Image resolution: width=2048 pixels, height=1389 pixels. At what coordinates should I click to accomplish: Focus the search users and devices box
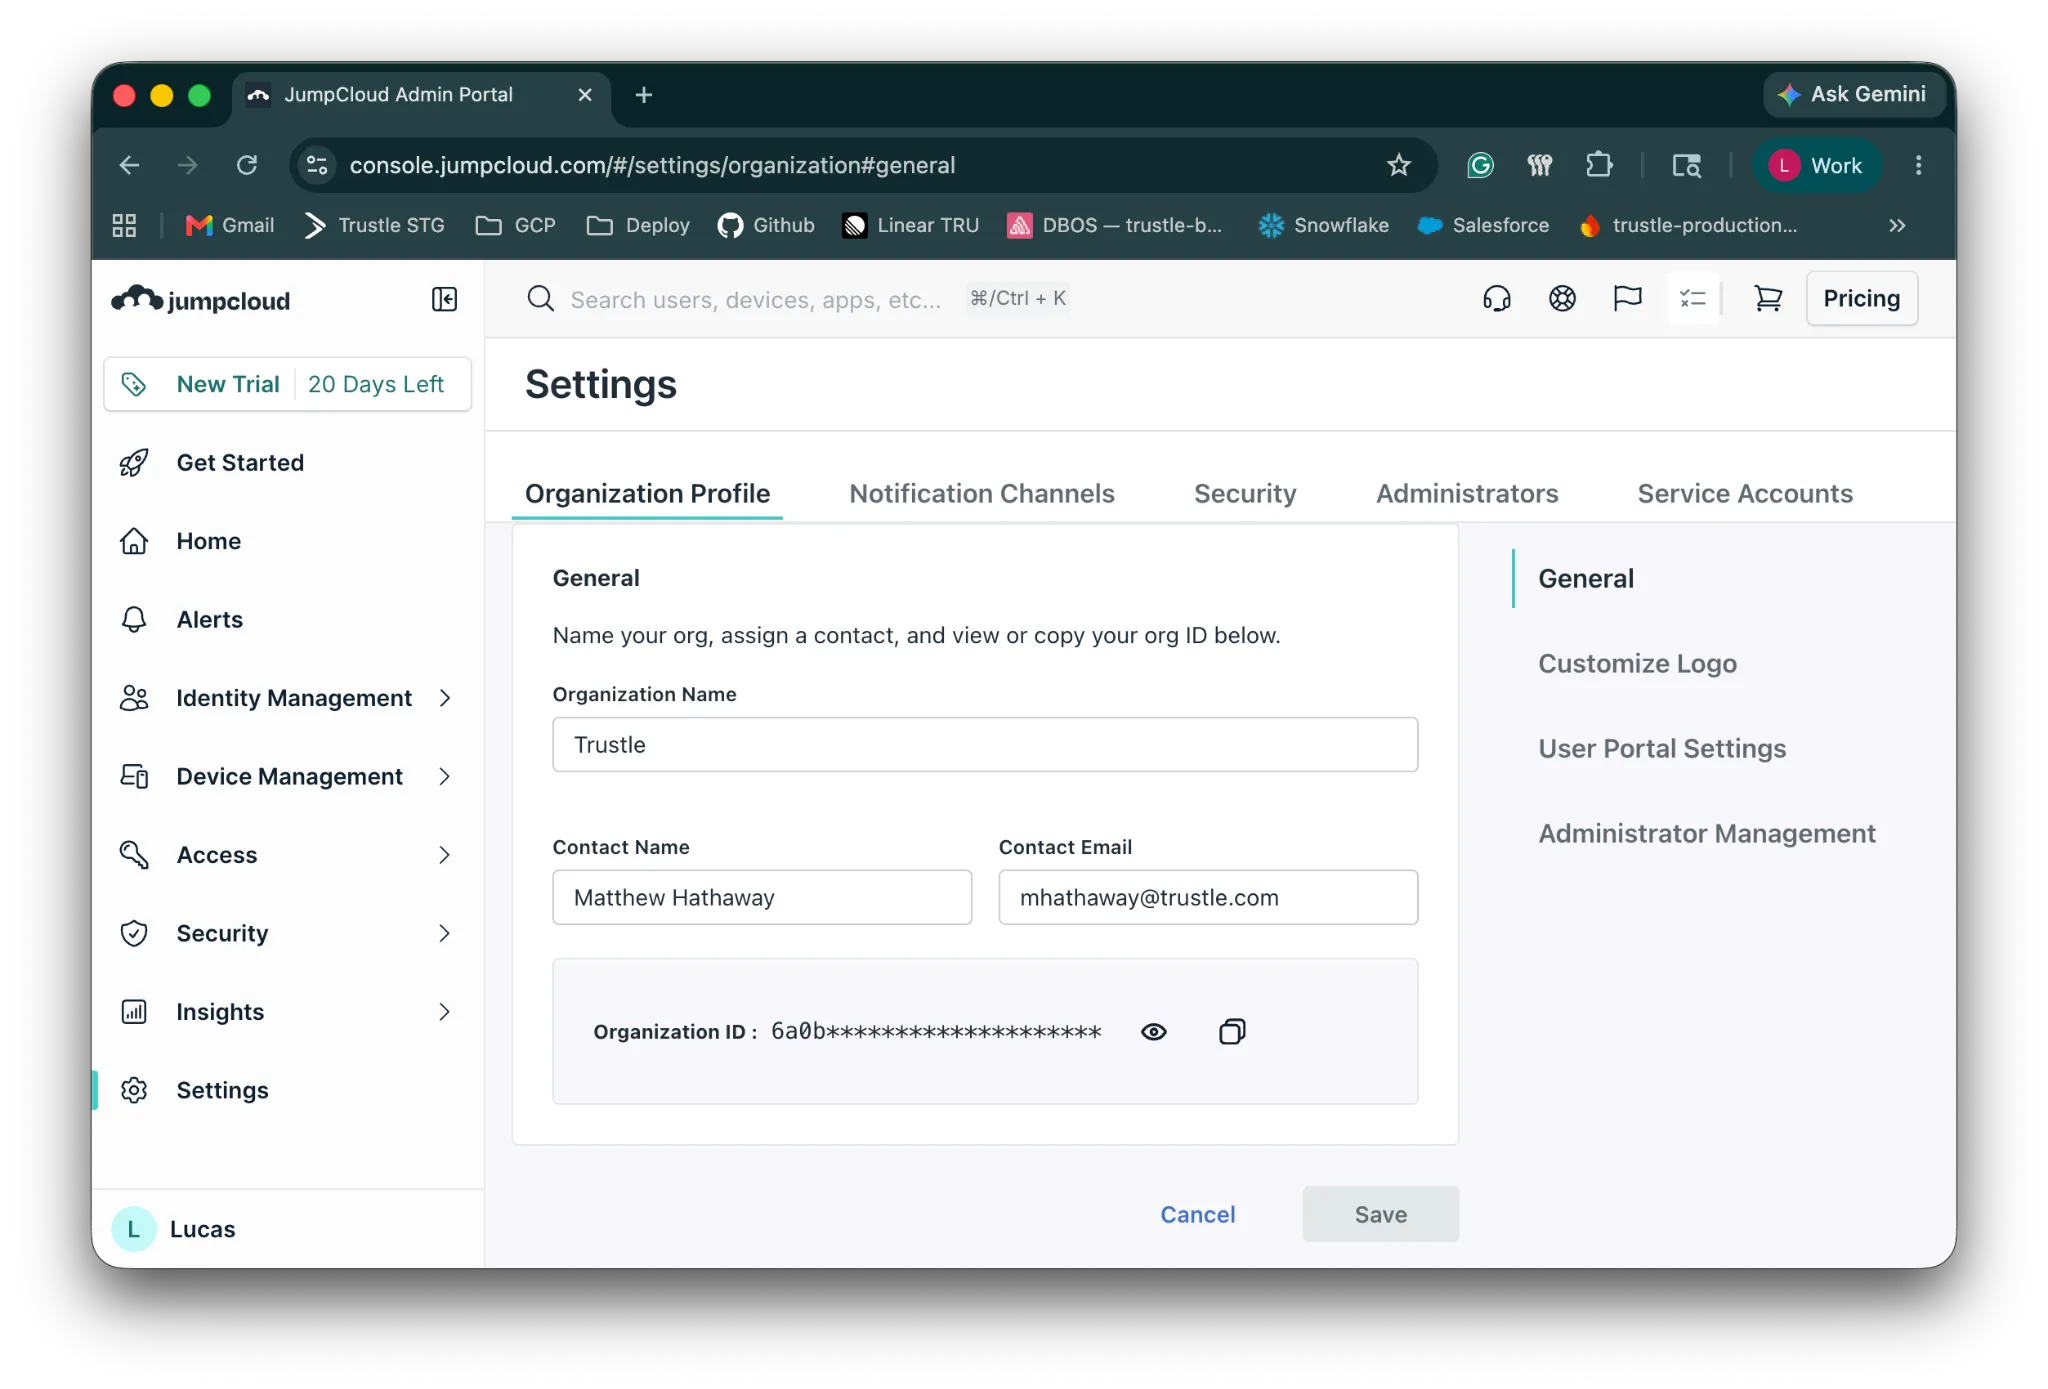(x=755, y=299)
